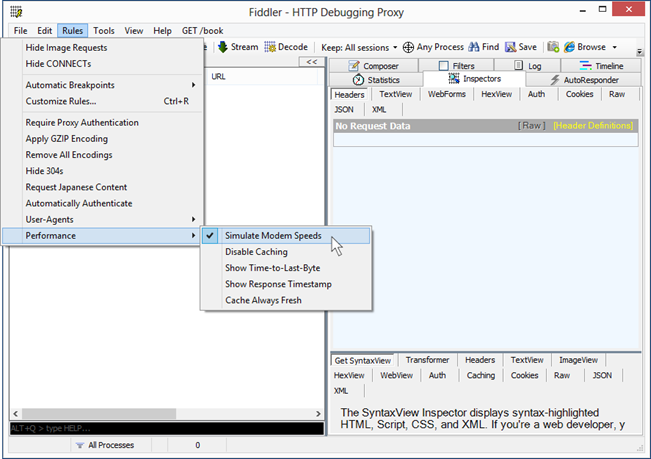Toggle Hide 304s rule
Screen dimensions: 651x459
pos(103,171)
